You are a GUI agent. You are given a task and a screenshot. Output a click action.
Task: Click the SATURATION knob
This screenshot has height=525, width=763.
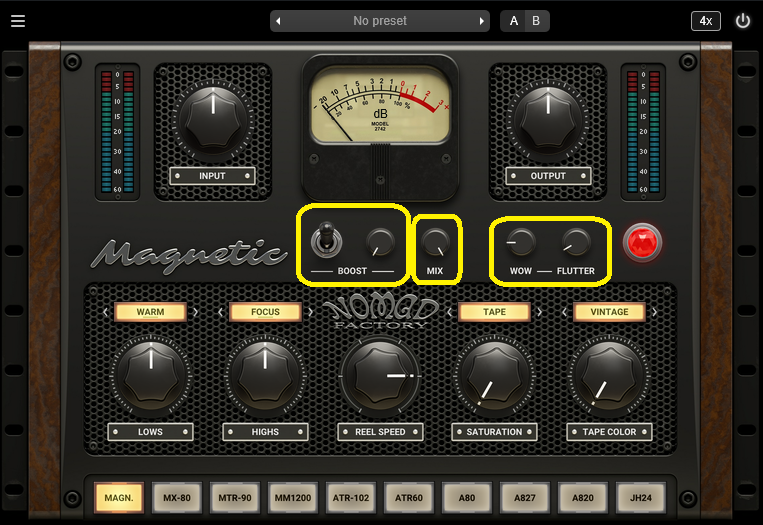pos(494,376)
